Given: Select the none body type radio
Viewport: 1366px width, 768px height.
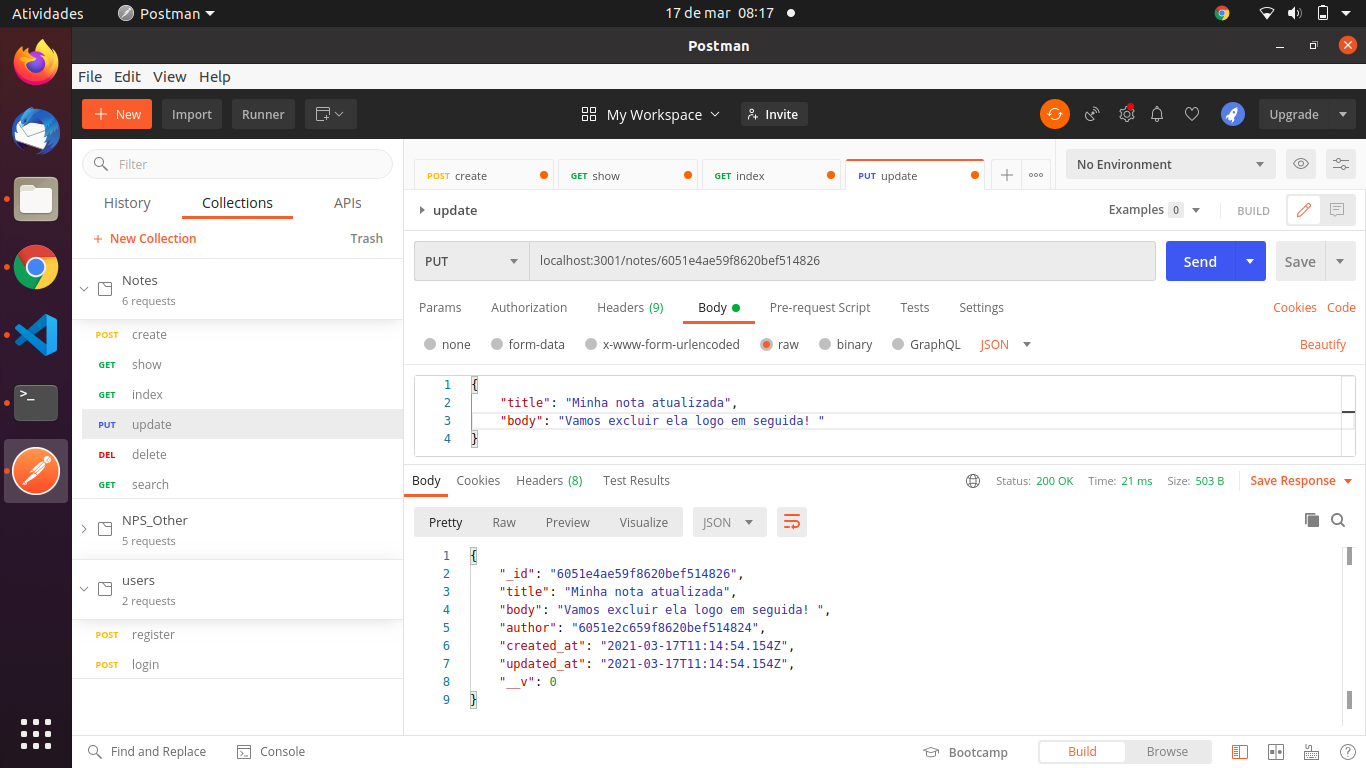Looking at the screenshot, I should coord(430,344).
